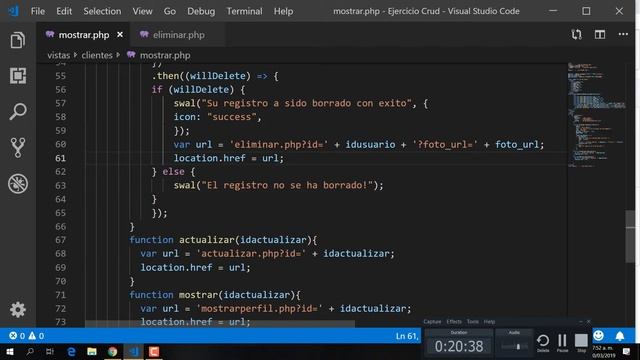Open the Windows Start menu
The width and height of the screenshot is (640, 360).
[x=10, y=351]
